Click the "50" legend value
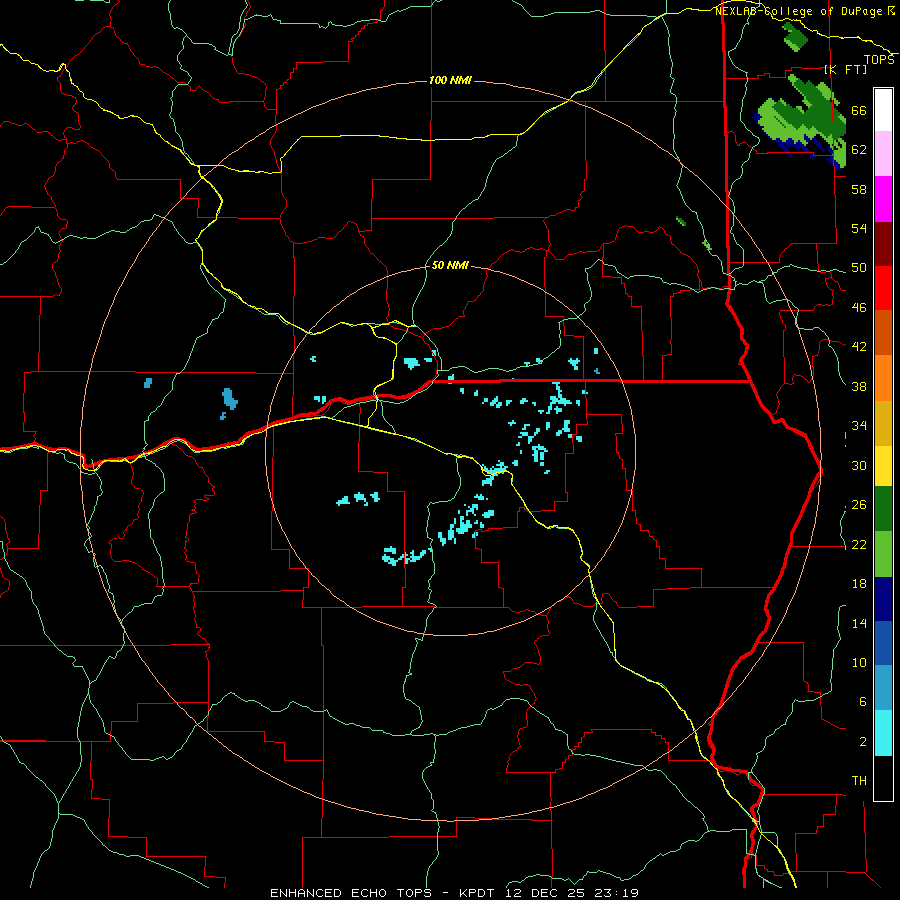This screenshot has width=900, height=900. pyautogui.click(x=859, y=268)
